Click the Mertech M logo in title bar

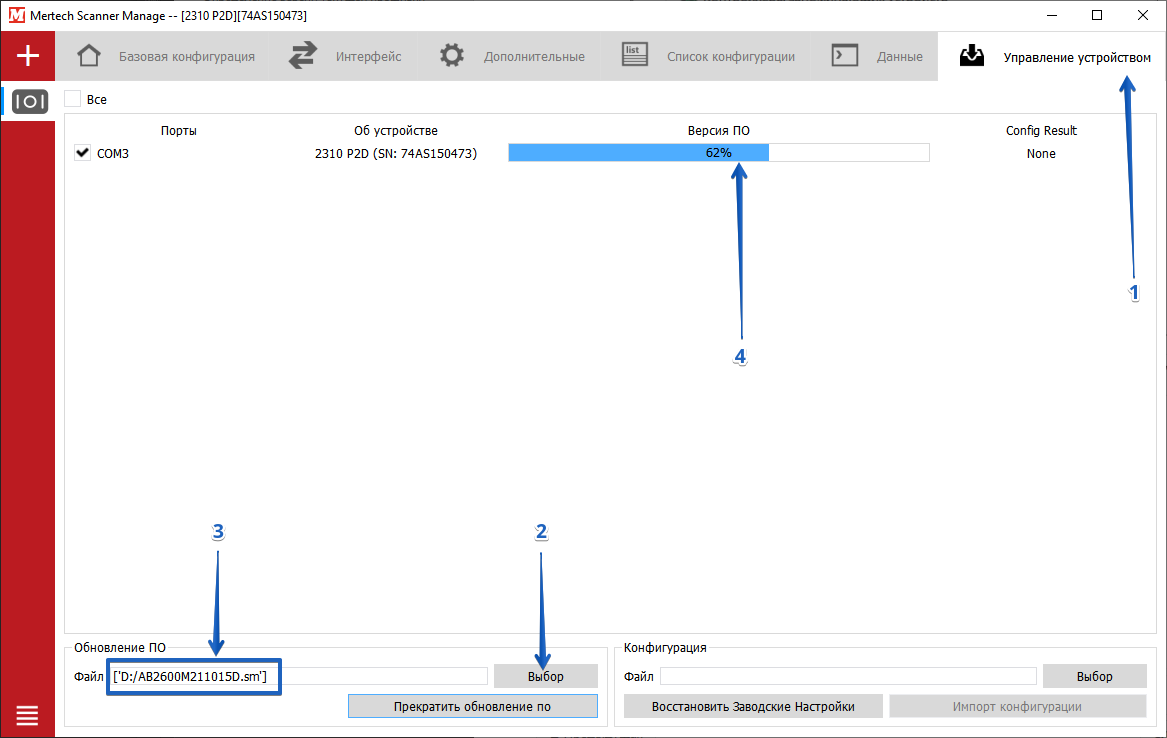coord(16,15)
